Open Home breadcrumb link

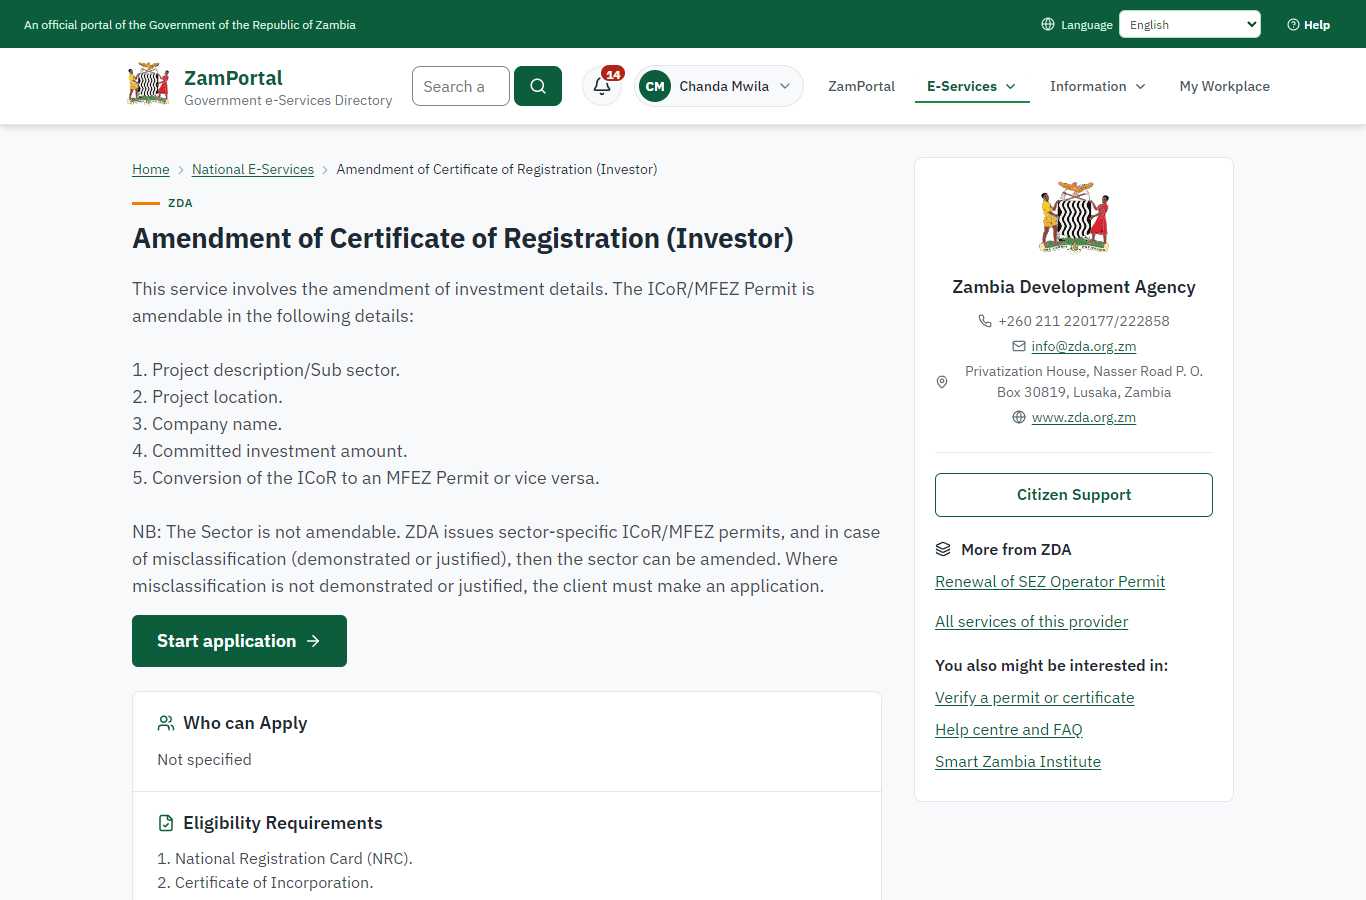click(x=151, y=169)
